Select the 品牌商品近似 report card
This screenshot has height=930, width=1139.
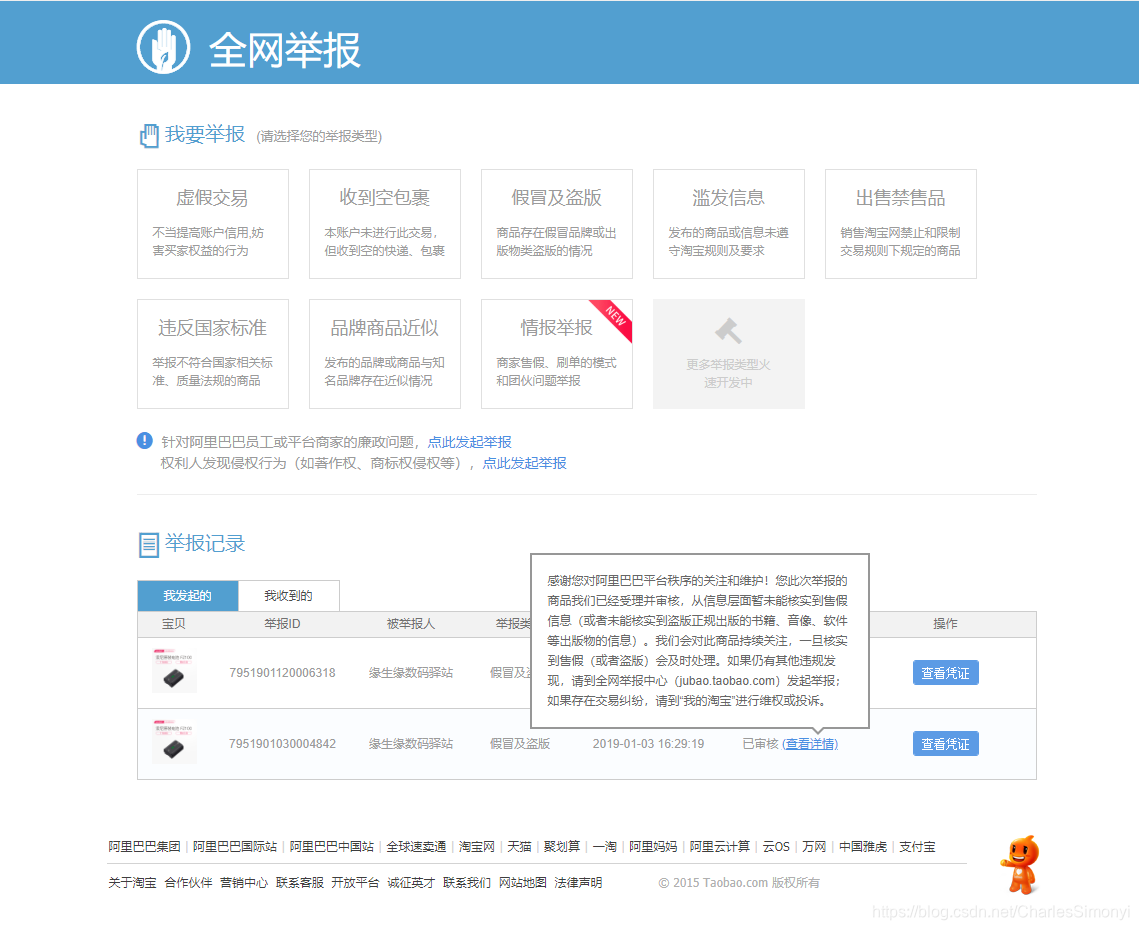point(385,354)
